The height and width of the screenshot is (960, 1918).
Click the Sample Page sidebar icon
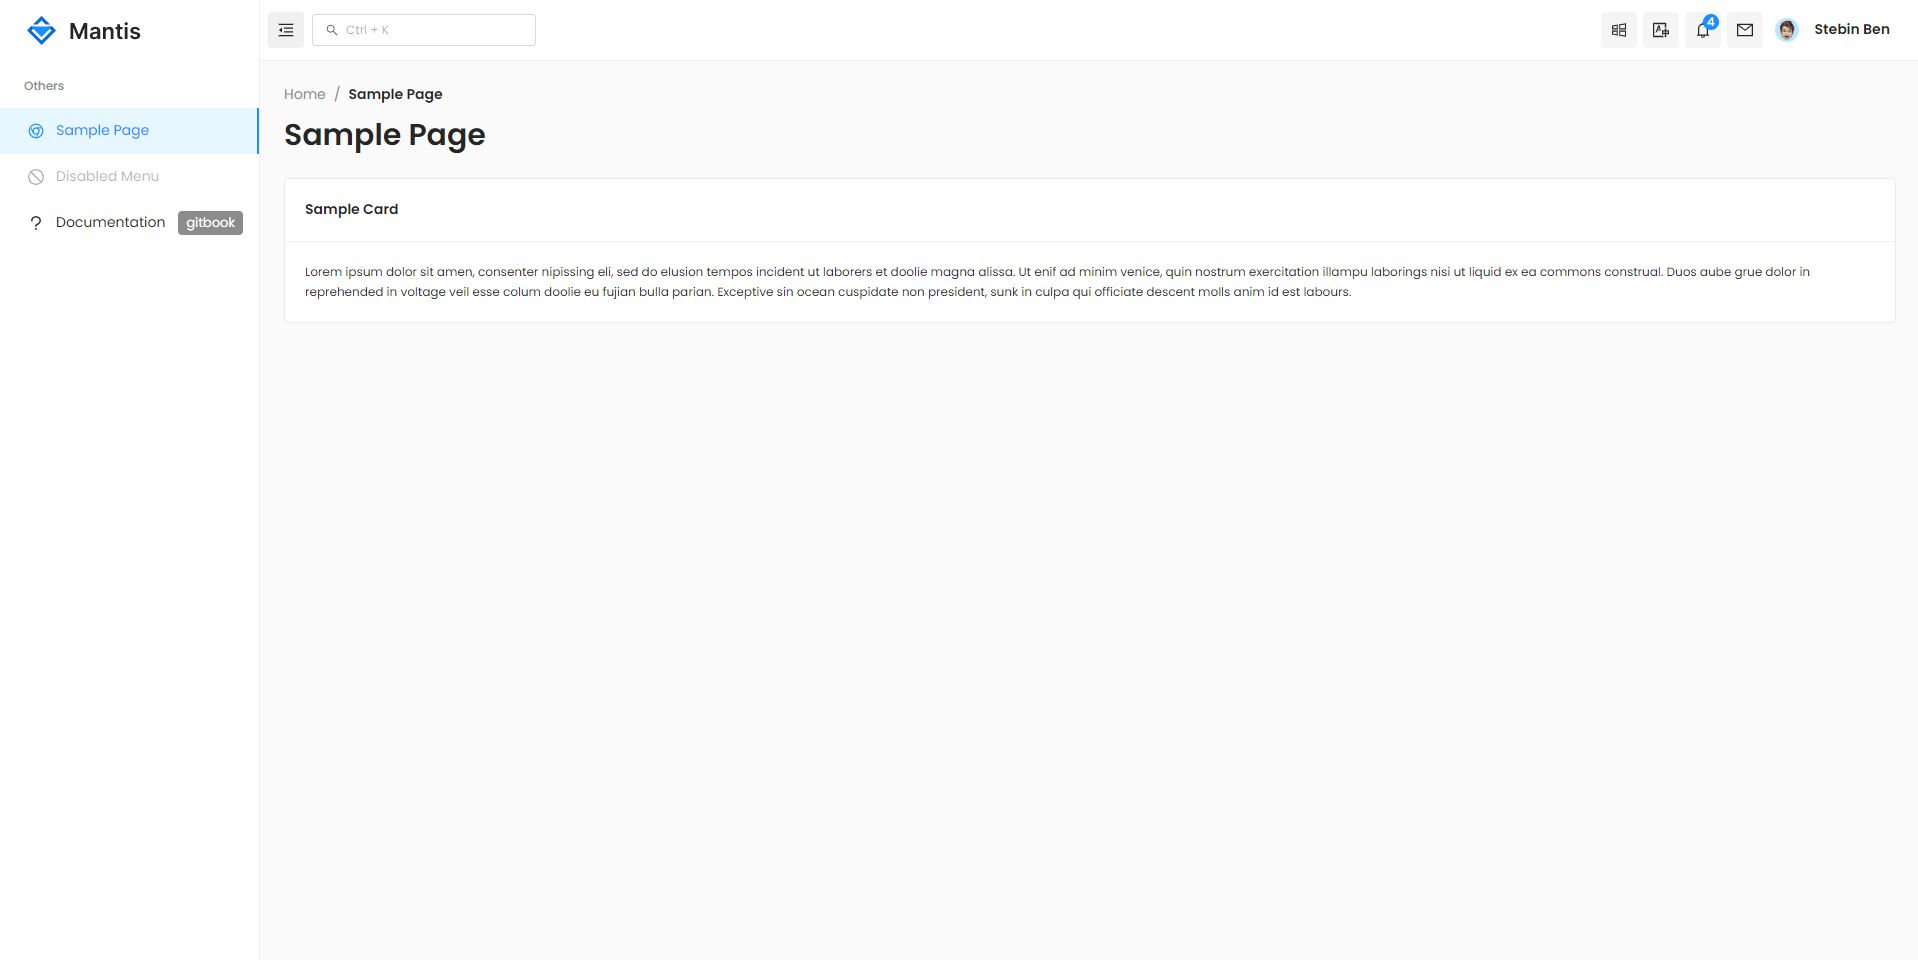tap(36, 131)
